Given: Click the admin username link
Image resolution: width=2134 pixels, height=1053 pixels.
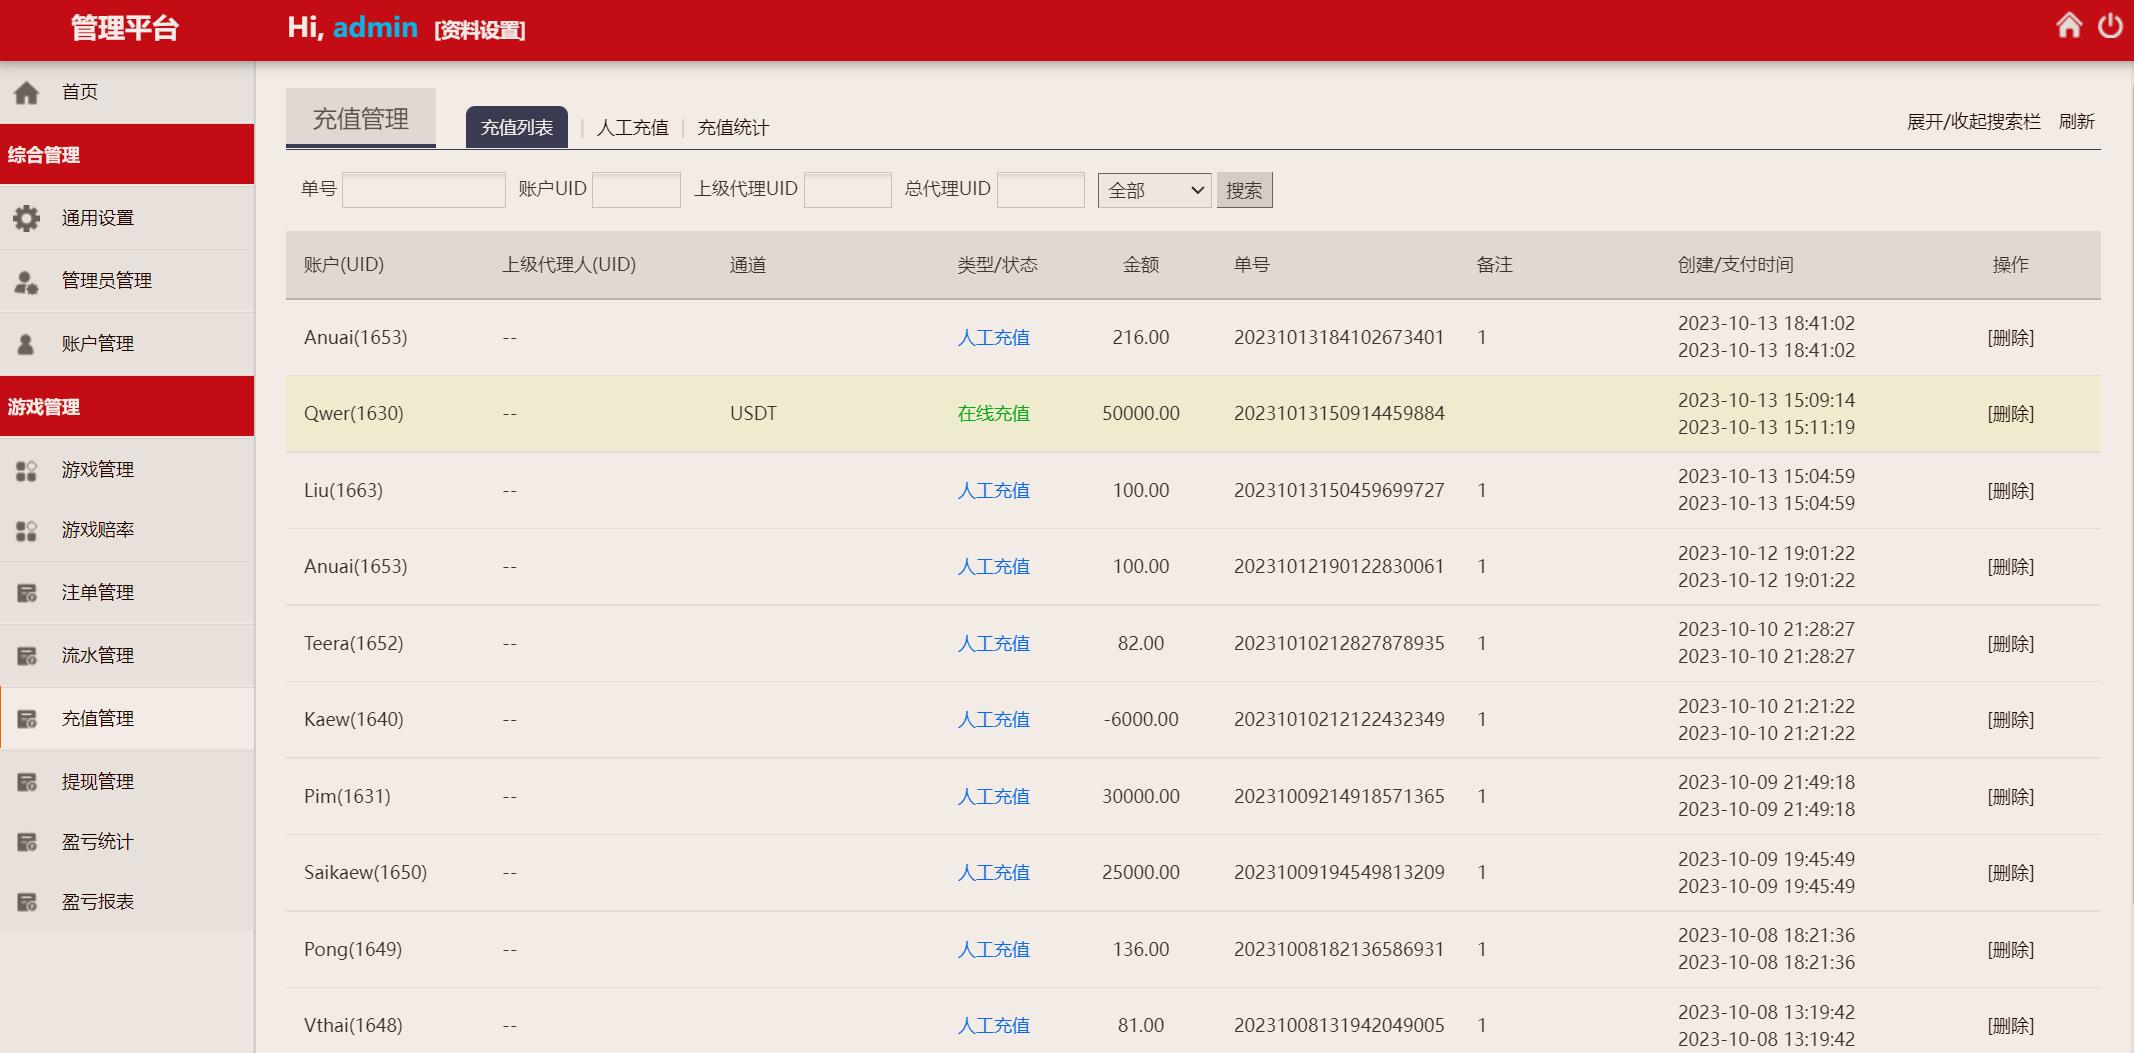Looking at the screenshot, I should [x=375, y=27].
